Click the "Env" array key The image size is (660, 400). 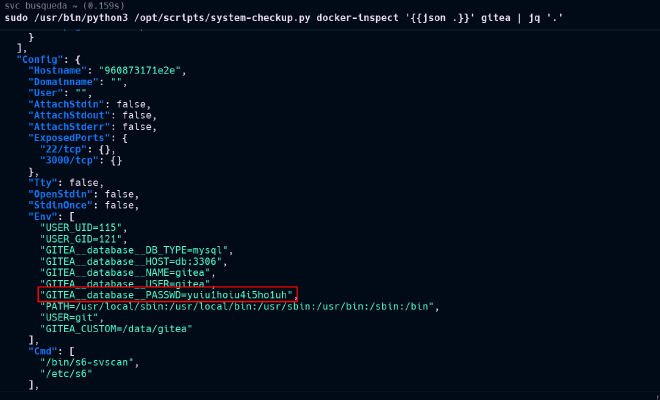[43, 216]
